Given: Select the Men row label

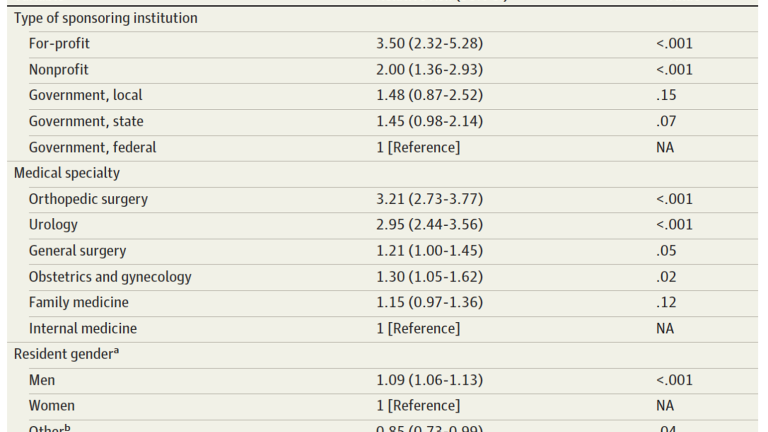Looking at the screenshot, I should (x=42, y=380).
